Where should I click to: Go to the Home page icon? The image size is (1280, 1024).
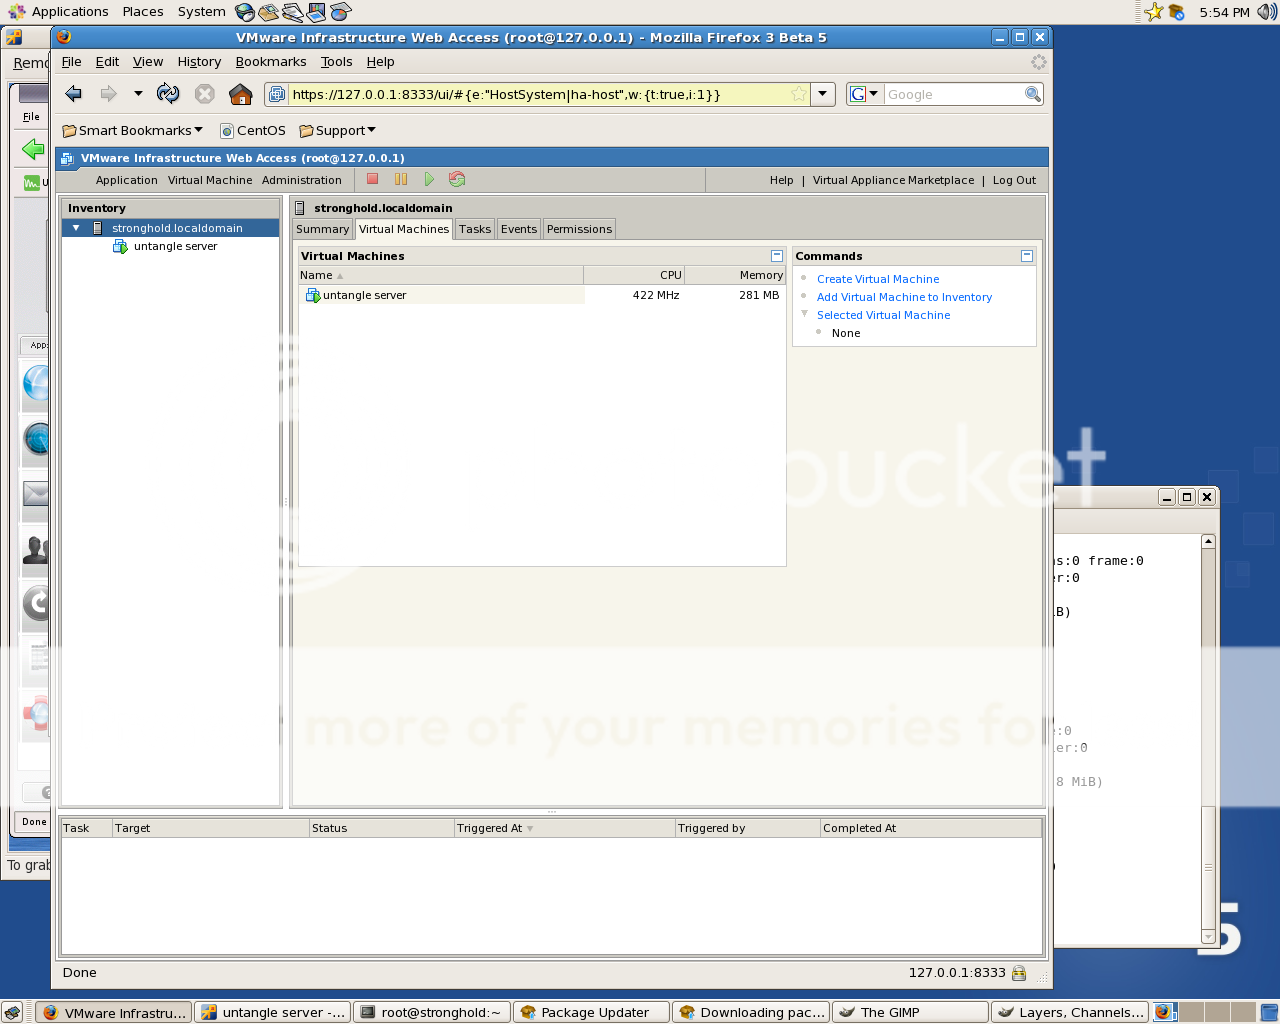pos(240,94)
